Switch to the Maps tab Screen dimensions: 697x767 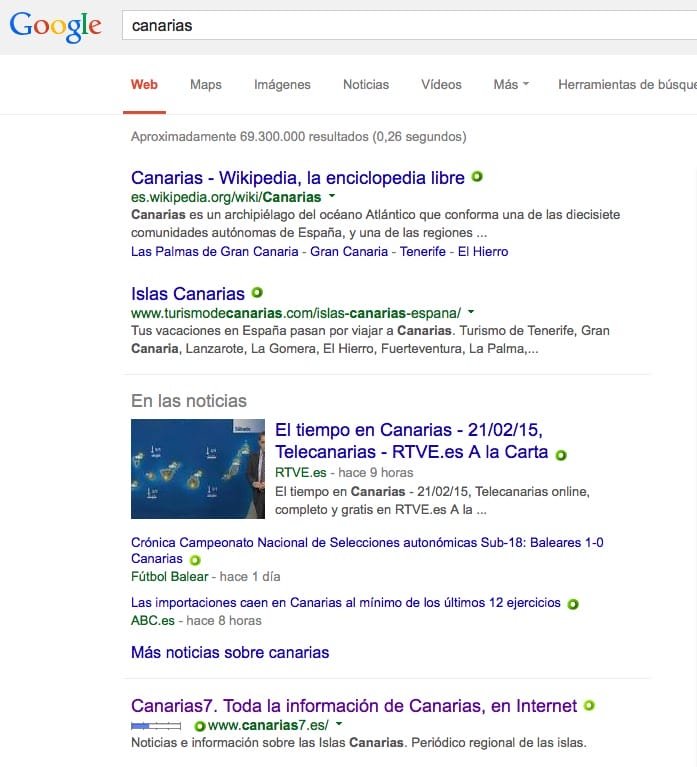[x=206, y=85]
